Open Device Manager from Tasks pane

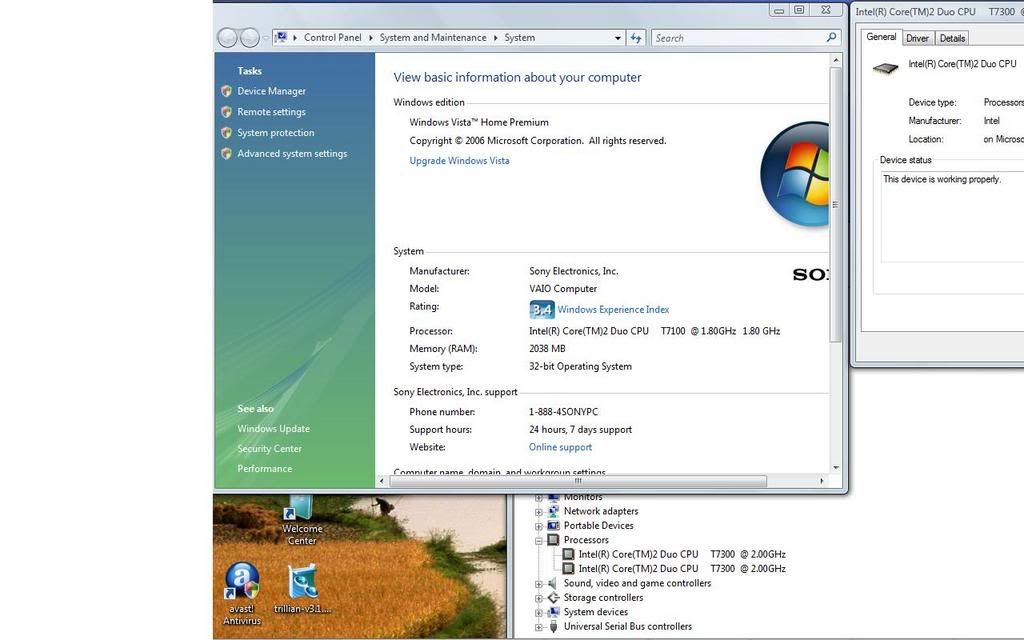pyautogui.click(x=271, y=91)
